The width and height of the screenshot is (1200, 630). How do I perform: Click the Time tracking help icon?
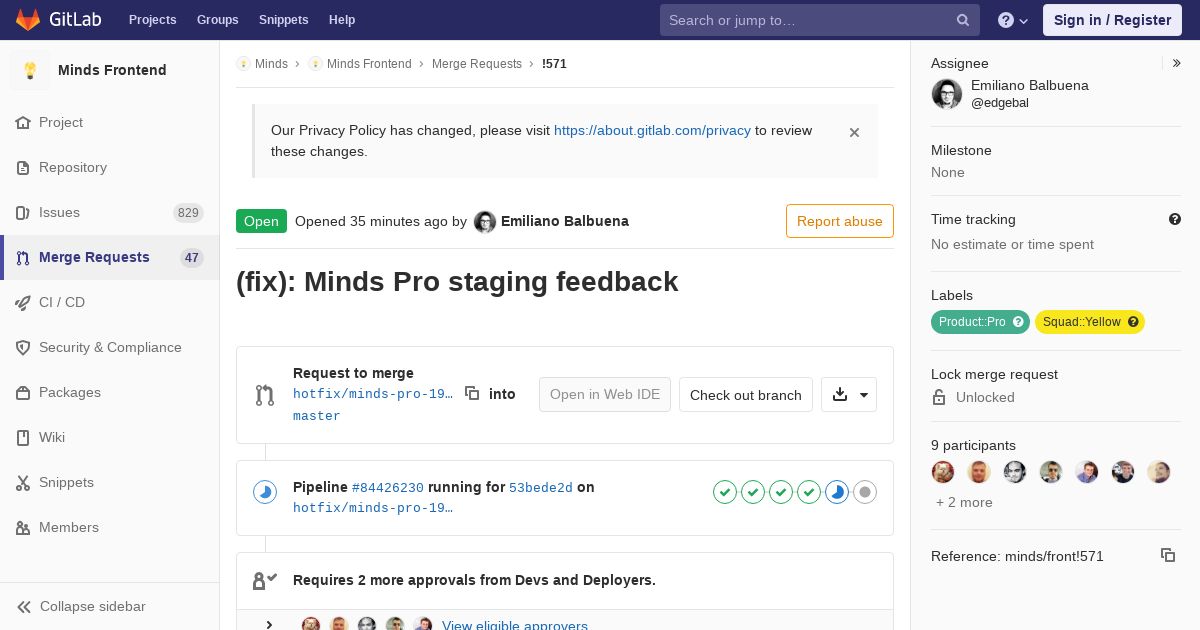(x=1175, y=219)
